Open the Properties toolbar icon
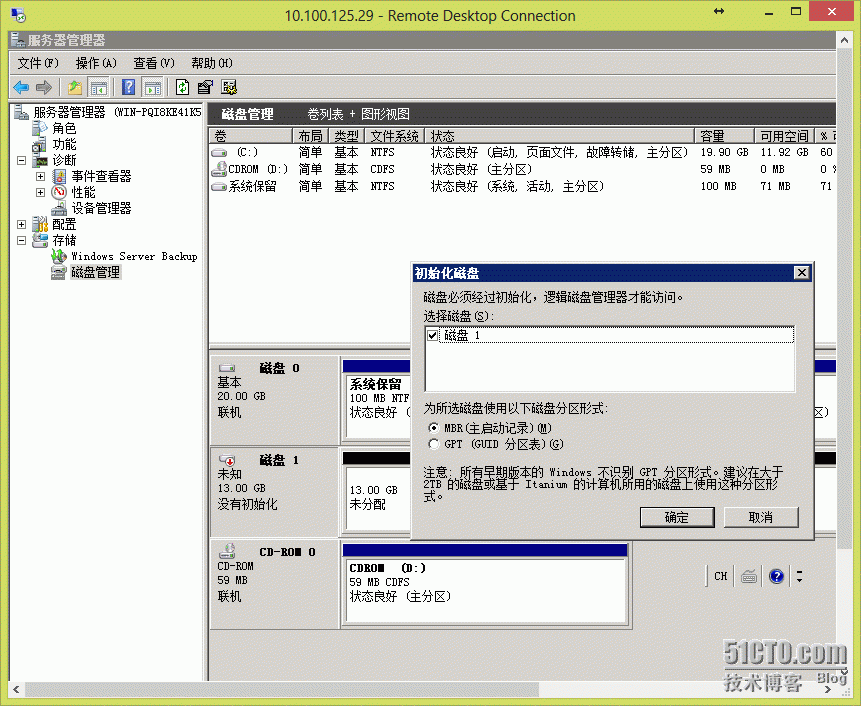 coord(205,87)
